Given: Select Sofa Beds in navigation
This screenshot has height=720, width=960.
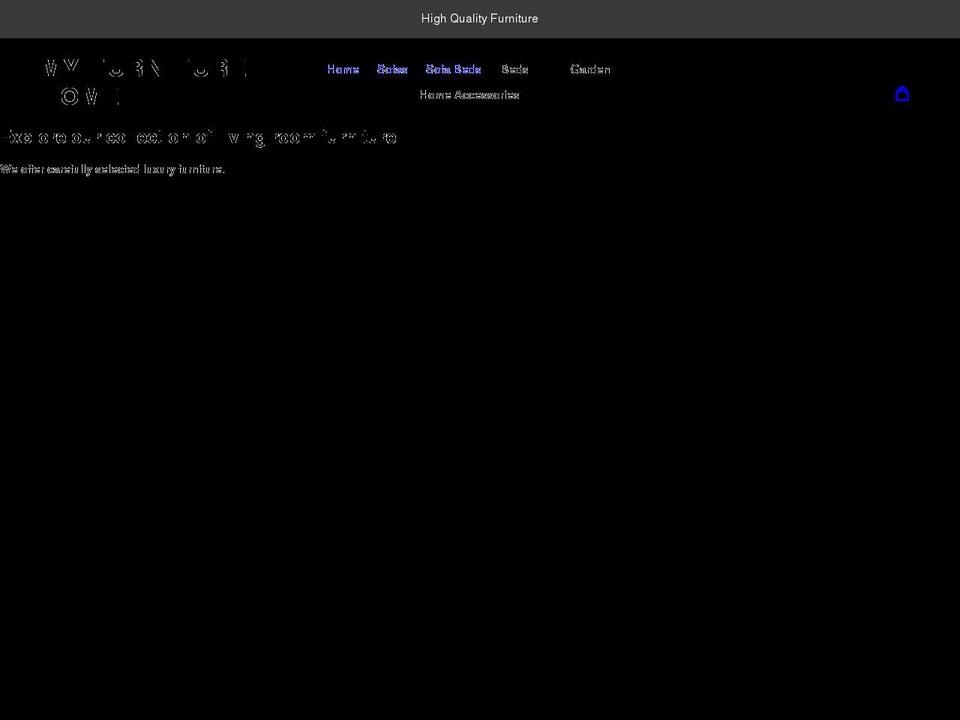Looking at the screenshot, I should pos(453,69).
